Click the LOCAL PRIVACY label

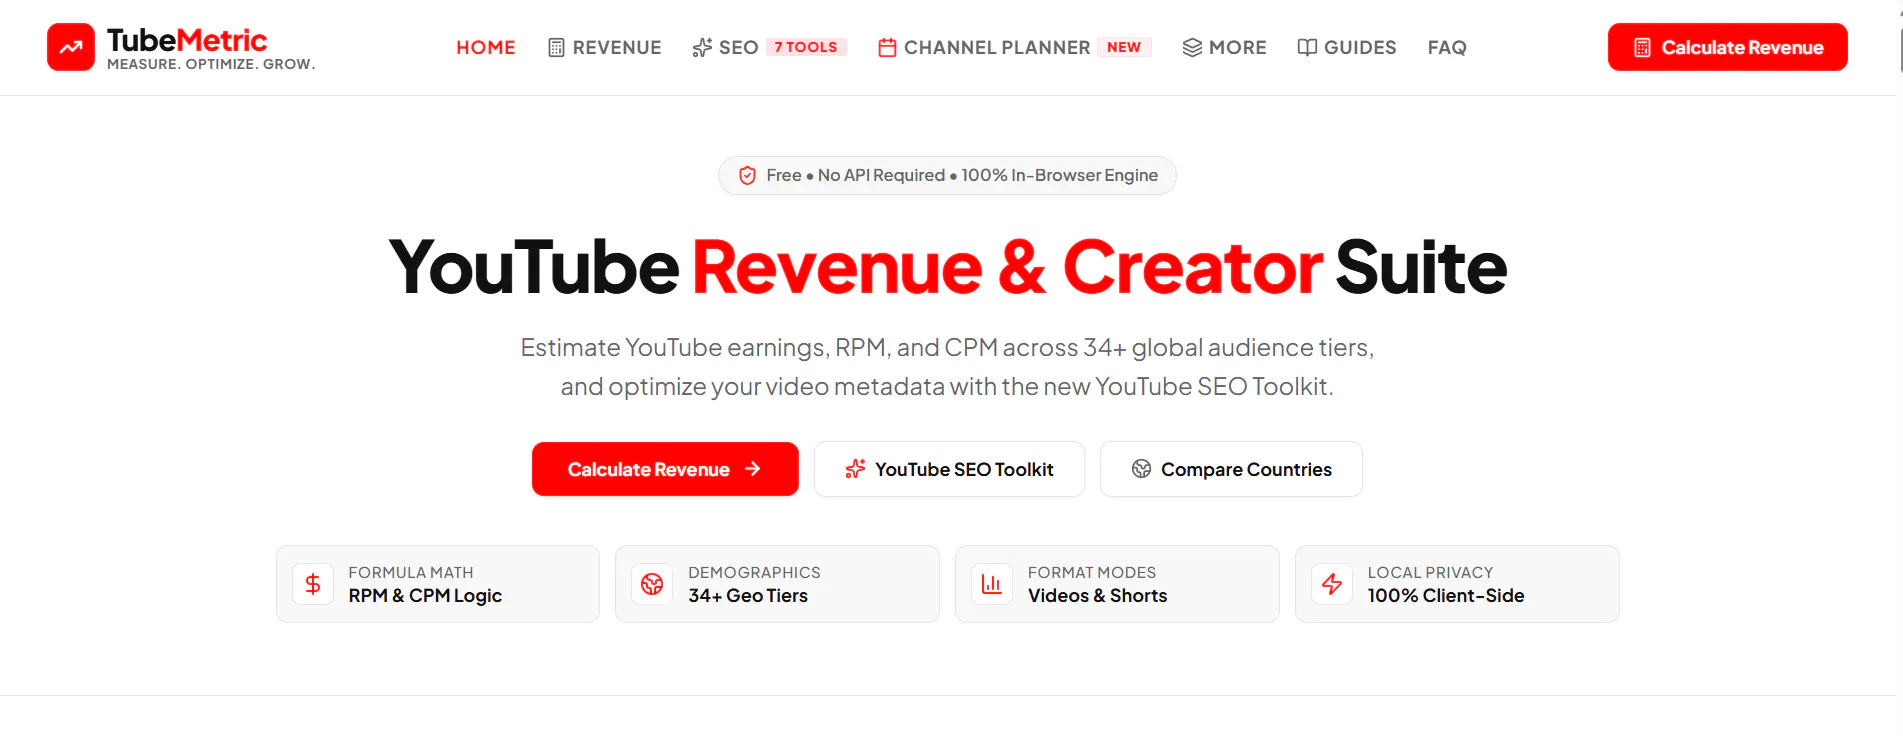pos(1430,572)
